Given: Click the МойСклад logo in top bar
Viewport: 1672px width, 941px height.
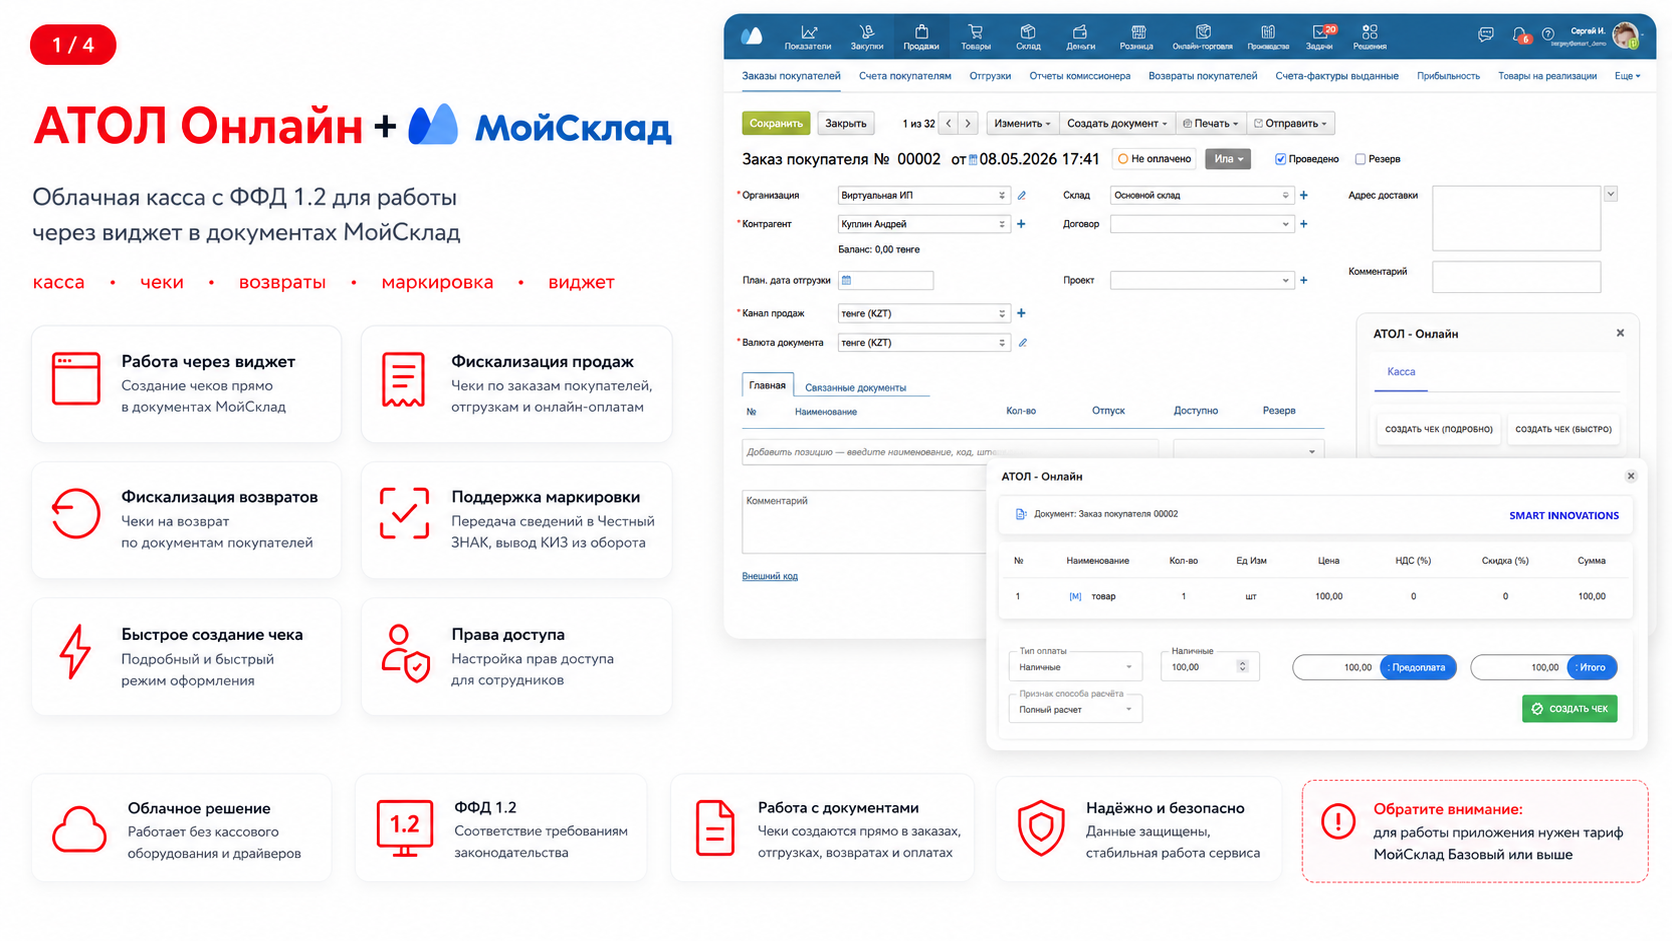Looking at the screenshot, I should pos(752,37).
